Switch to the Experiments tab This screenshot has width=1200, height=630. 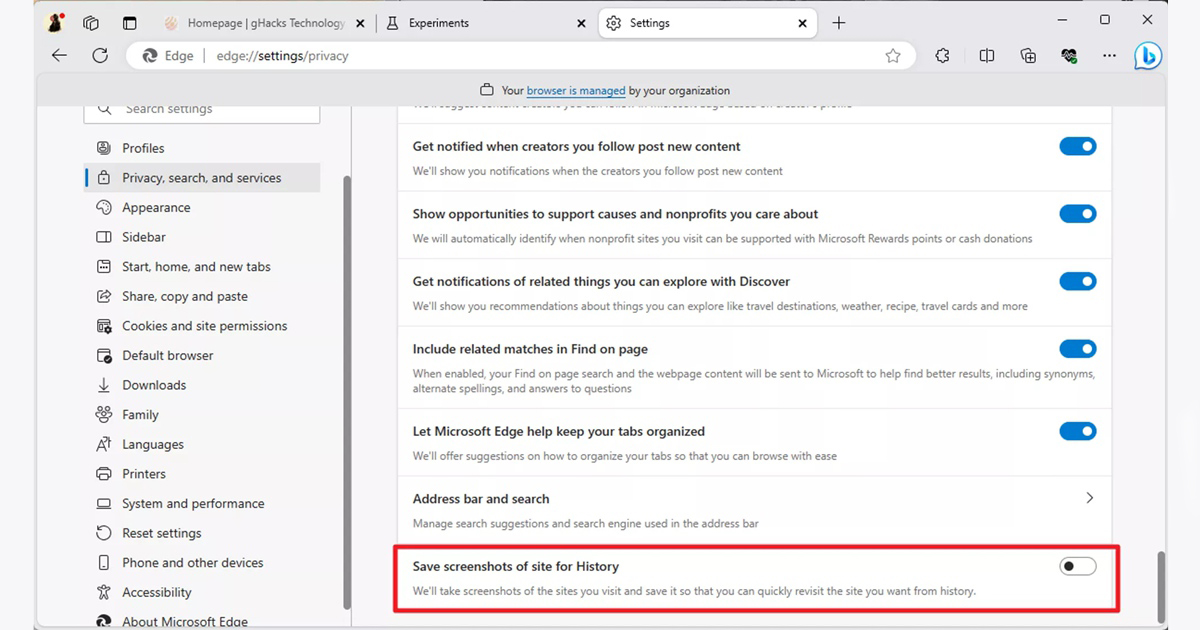(x=486, y=23)
